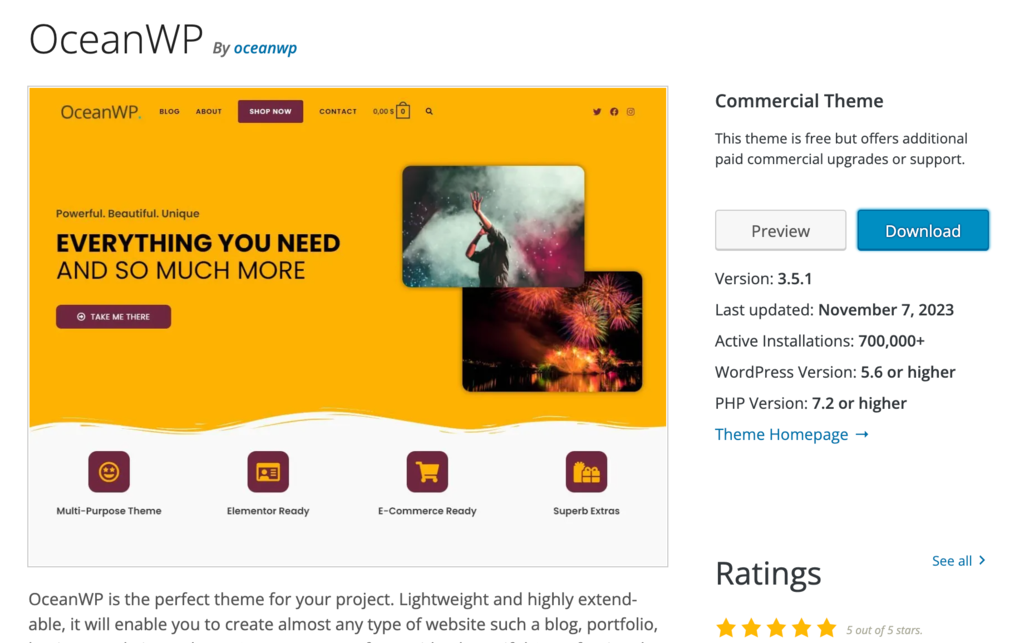Open the oceanwp author link
The image size is (1024, 643).
[265, 48]
